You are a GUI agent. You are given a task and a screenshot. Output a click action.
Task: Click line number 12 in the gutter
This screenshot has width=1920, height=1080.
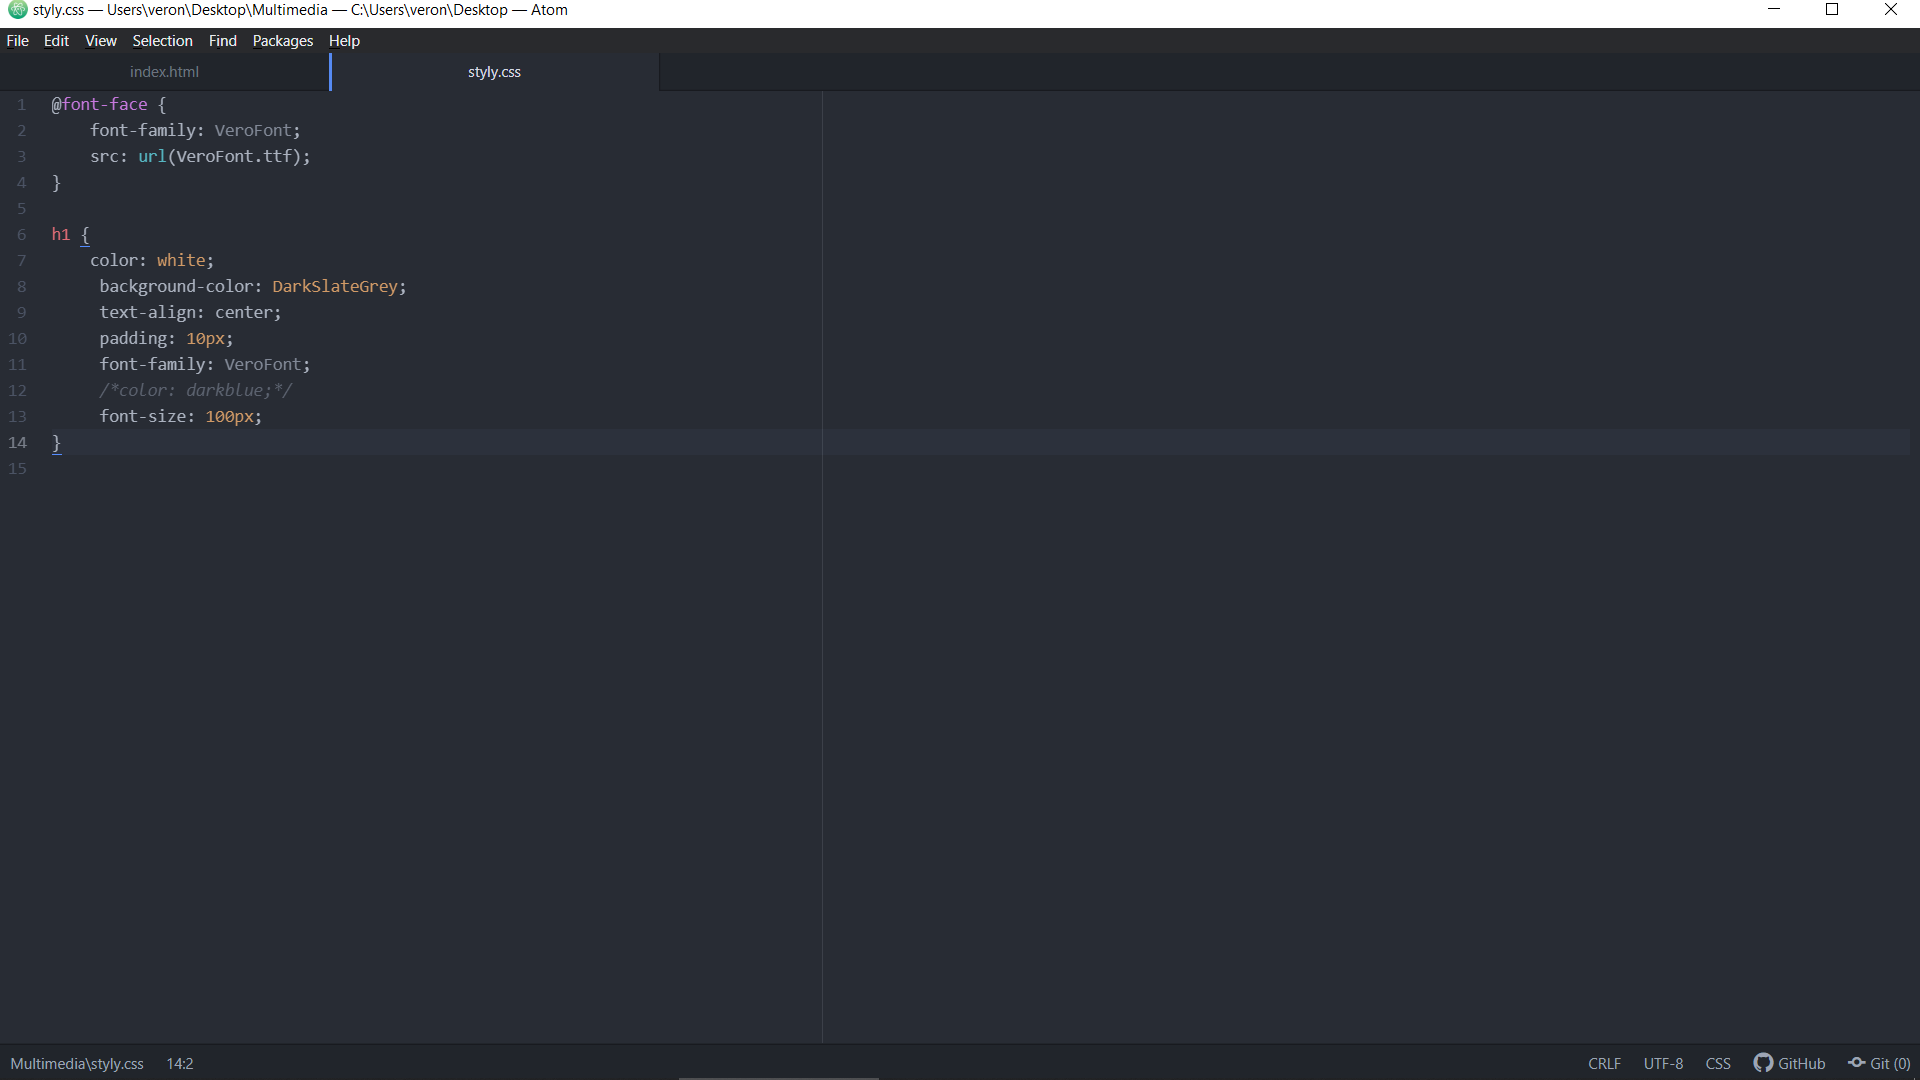[x=17, y=390]
